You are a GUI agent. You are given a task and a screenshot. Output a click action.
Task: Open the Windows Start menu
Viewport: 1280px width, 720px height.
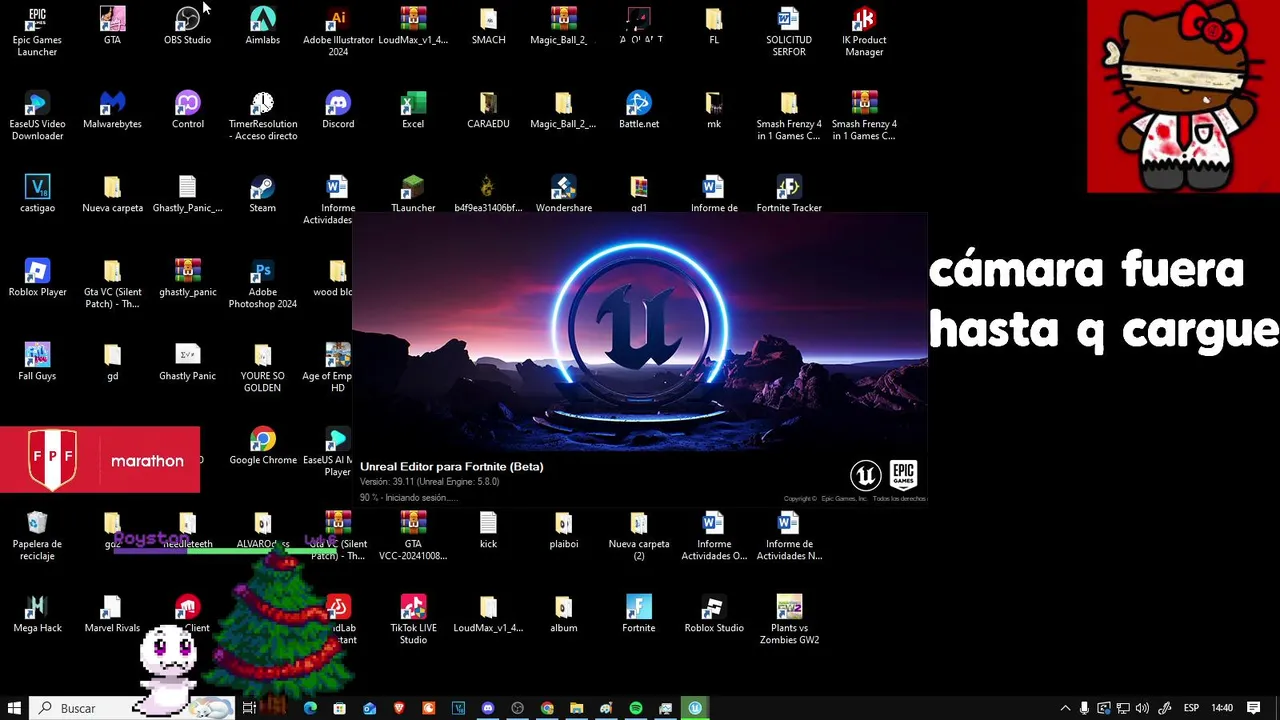click(14, 708)
